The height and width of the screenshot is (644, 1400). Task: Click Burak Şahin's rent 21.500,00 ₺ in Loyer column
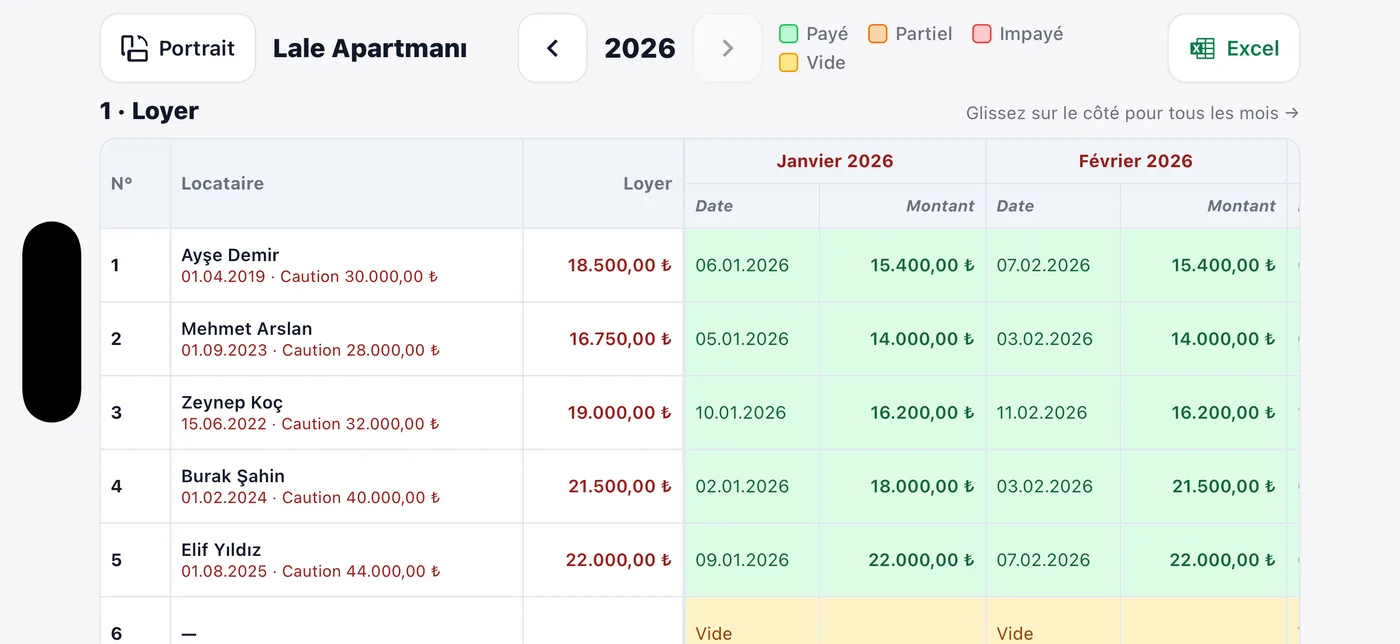pos(620,486)
